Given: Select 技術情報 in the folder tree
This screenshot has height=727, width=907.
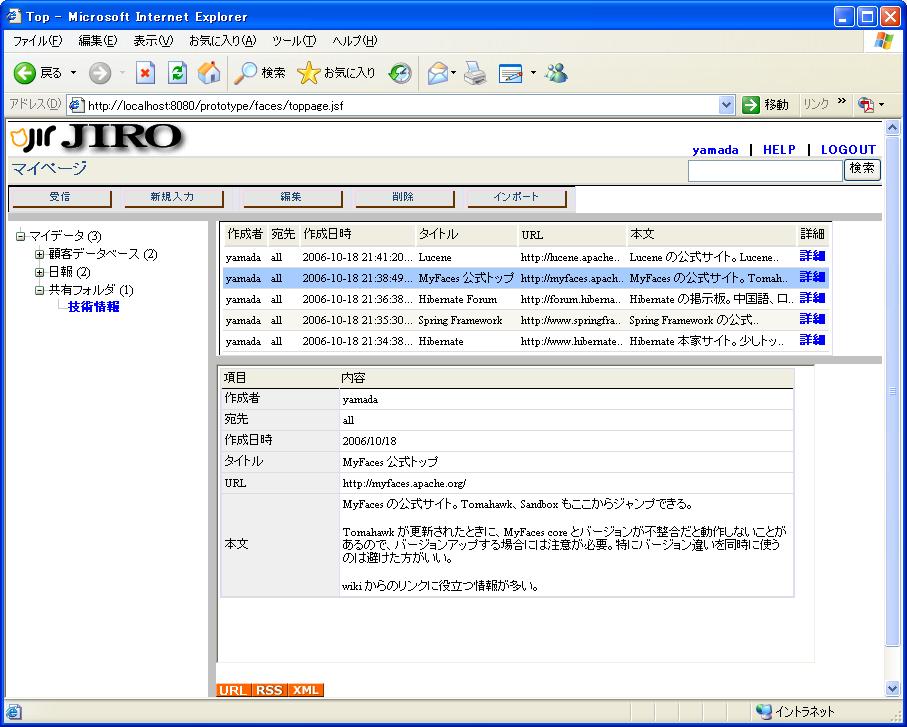Looking at the screenshot, I should pos(94,307).
